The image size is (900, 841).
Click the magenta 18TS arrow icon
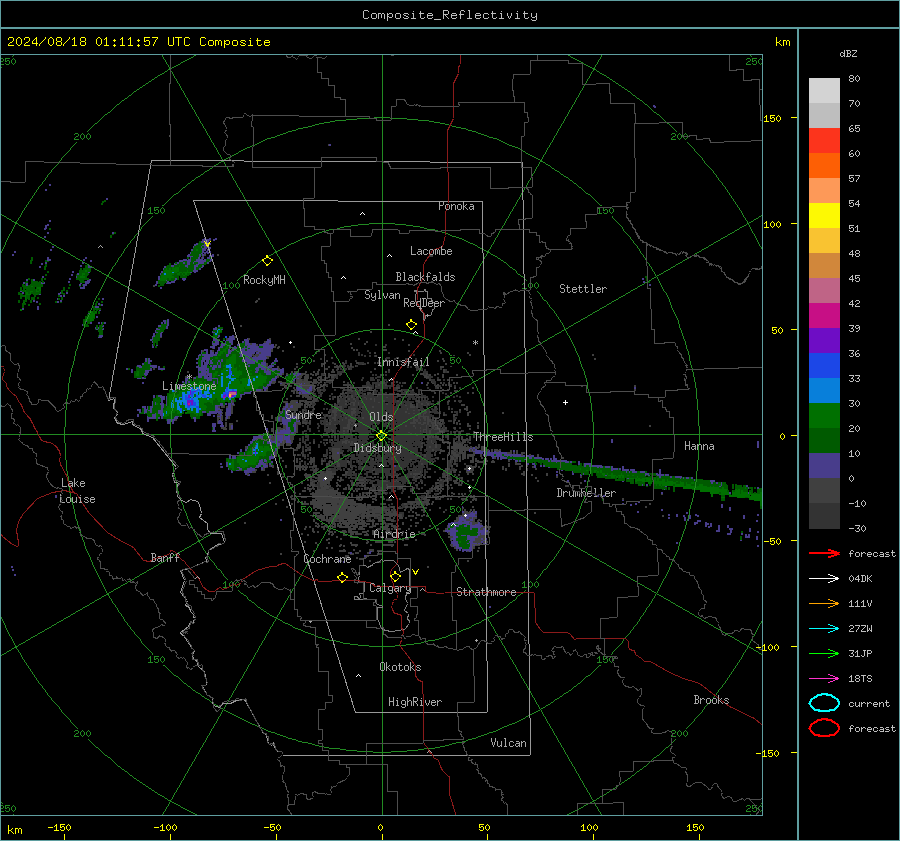tap(824, 679)
